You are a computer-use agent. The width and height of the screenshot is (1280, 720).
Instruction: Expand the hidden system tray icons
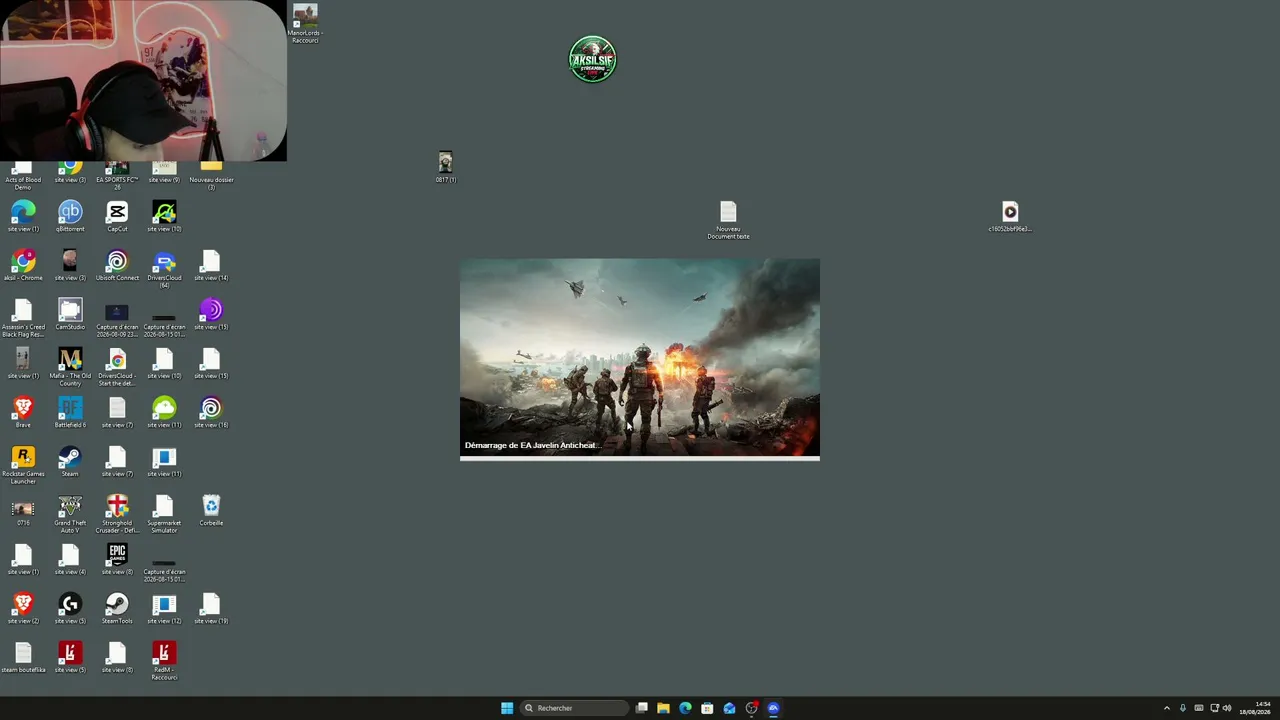(x=1166, y=708)
